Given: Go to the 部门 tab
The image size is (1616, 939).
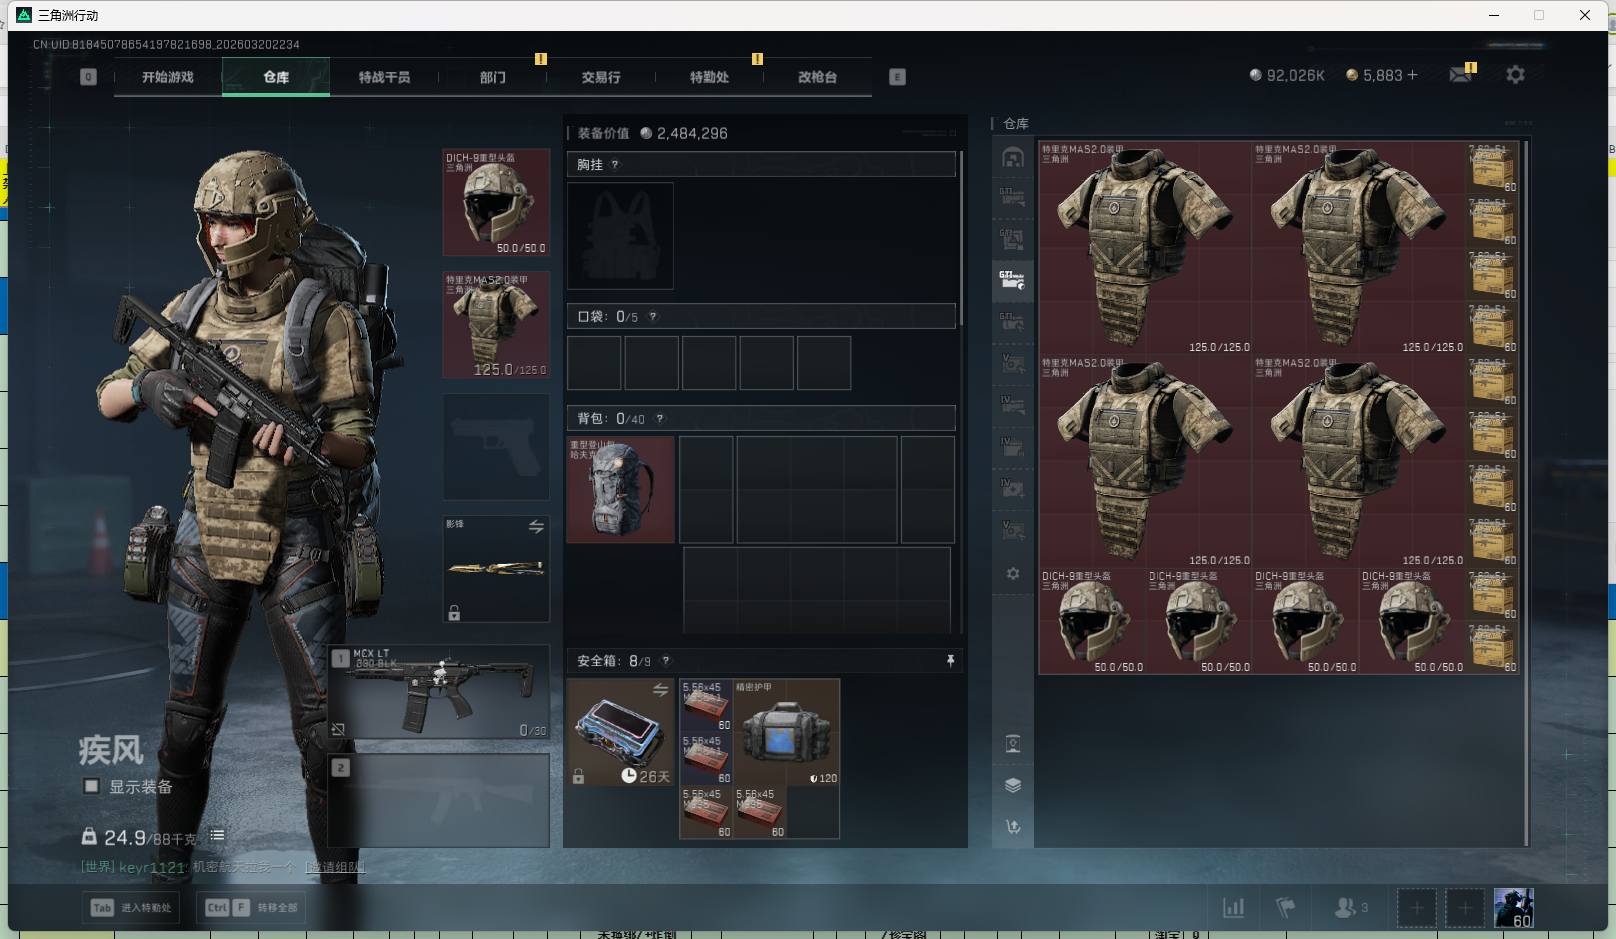Looking at the screenshot, I should pyautogui.click(x=492, y=77).
